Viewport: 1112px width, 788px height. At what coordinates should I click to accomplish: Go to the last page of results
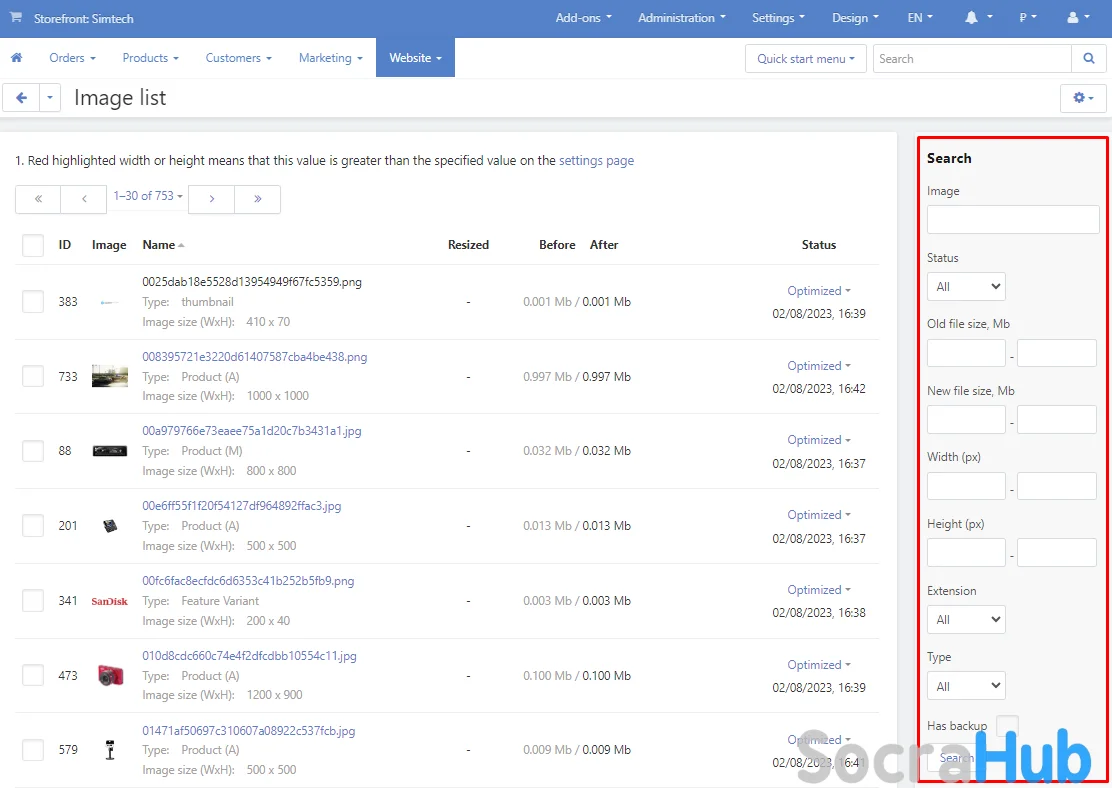click(257, 199)
